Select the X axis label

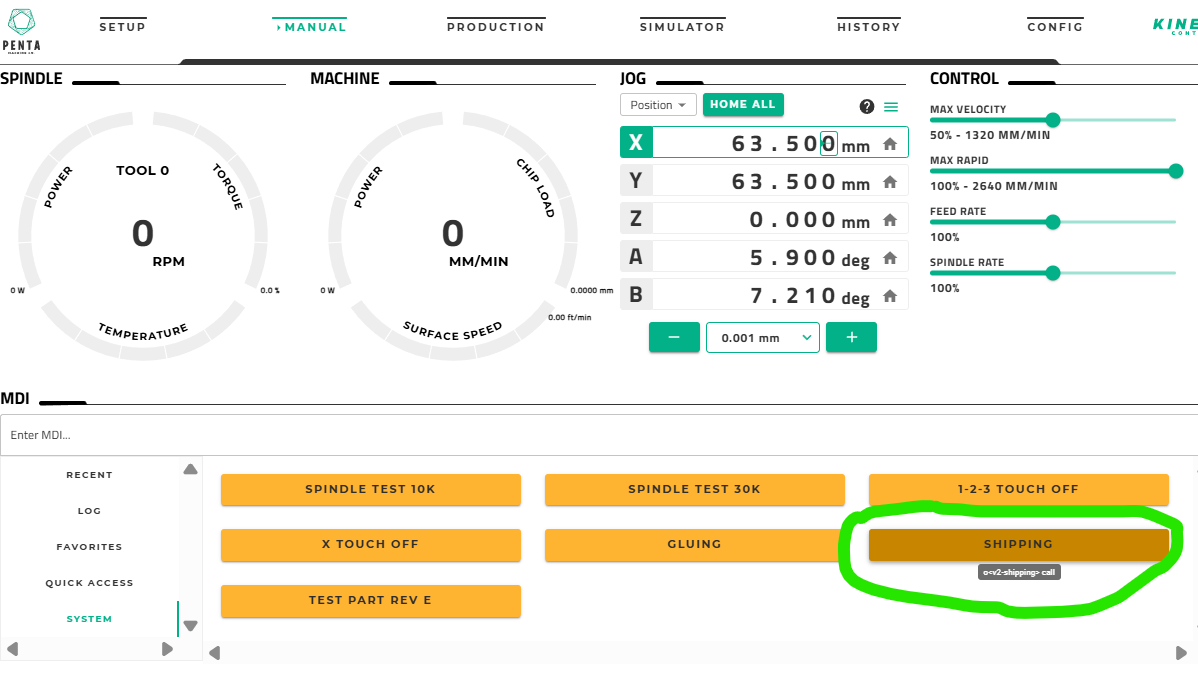click(636, 143)
